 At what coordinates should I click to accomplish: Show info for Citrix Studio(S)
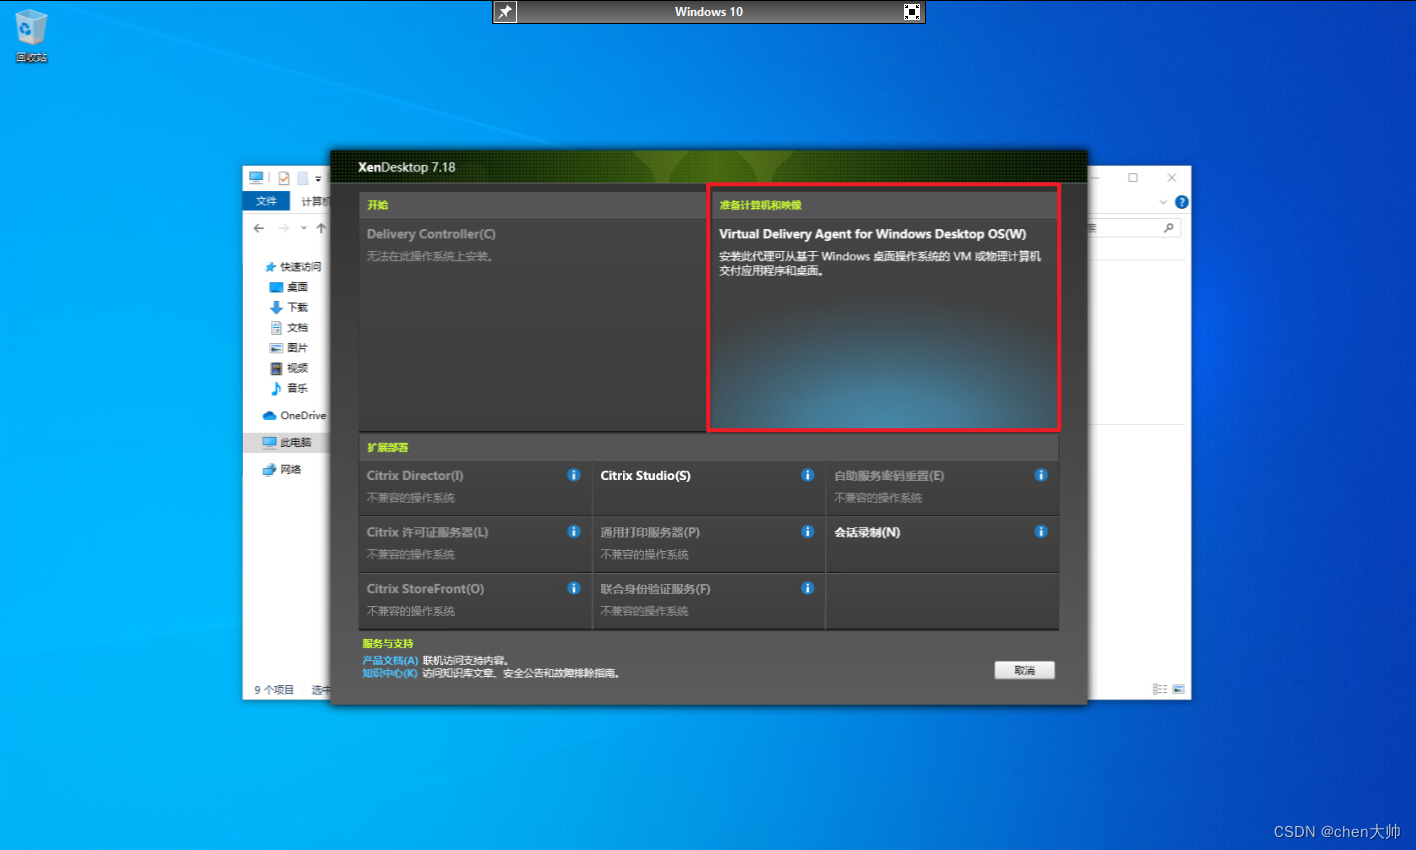pos(808,475)
